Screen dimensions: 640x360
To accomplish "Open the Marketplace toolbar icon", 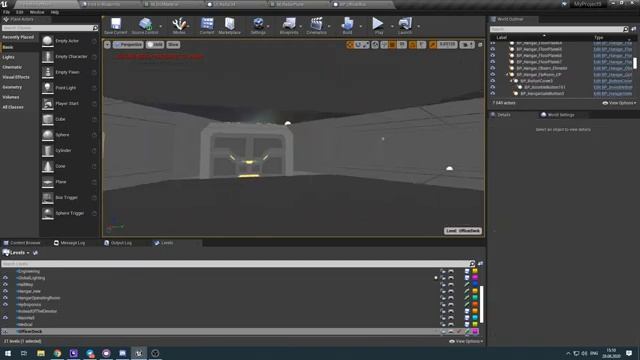I will (229, 24).
